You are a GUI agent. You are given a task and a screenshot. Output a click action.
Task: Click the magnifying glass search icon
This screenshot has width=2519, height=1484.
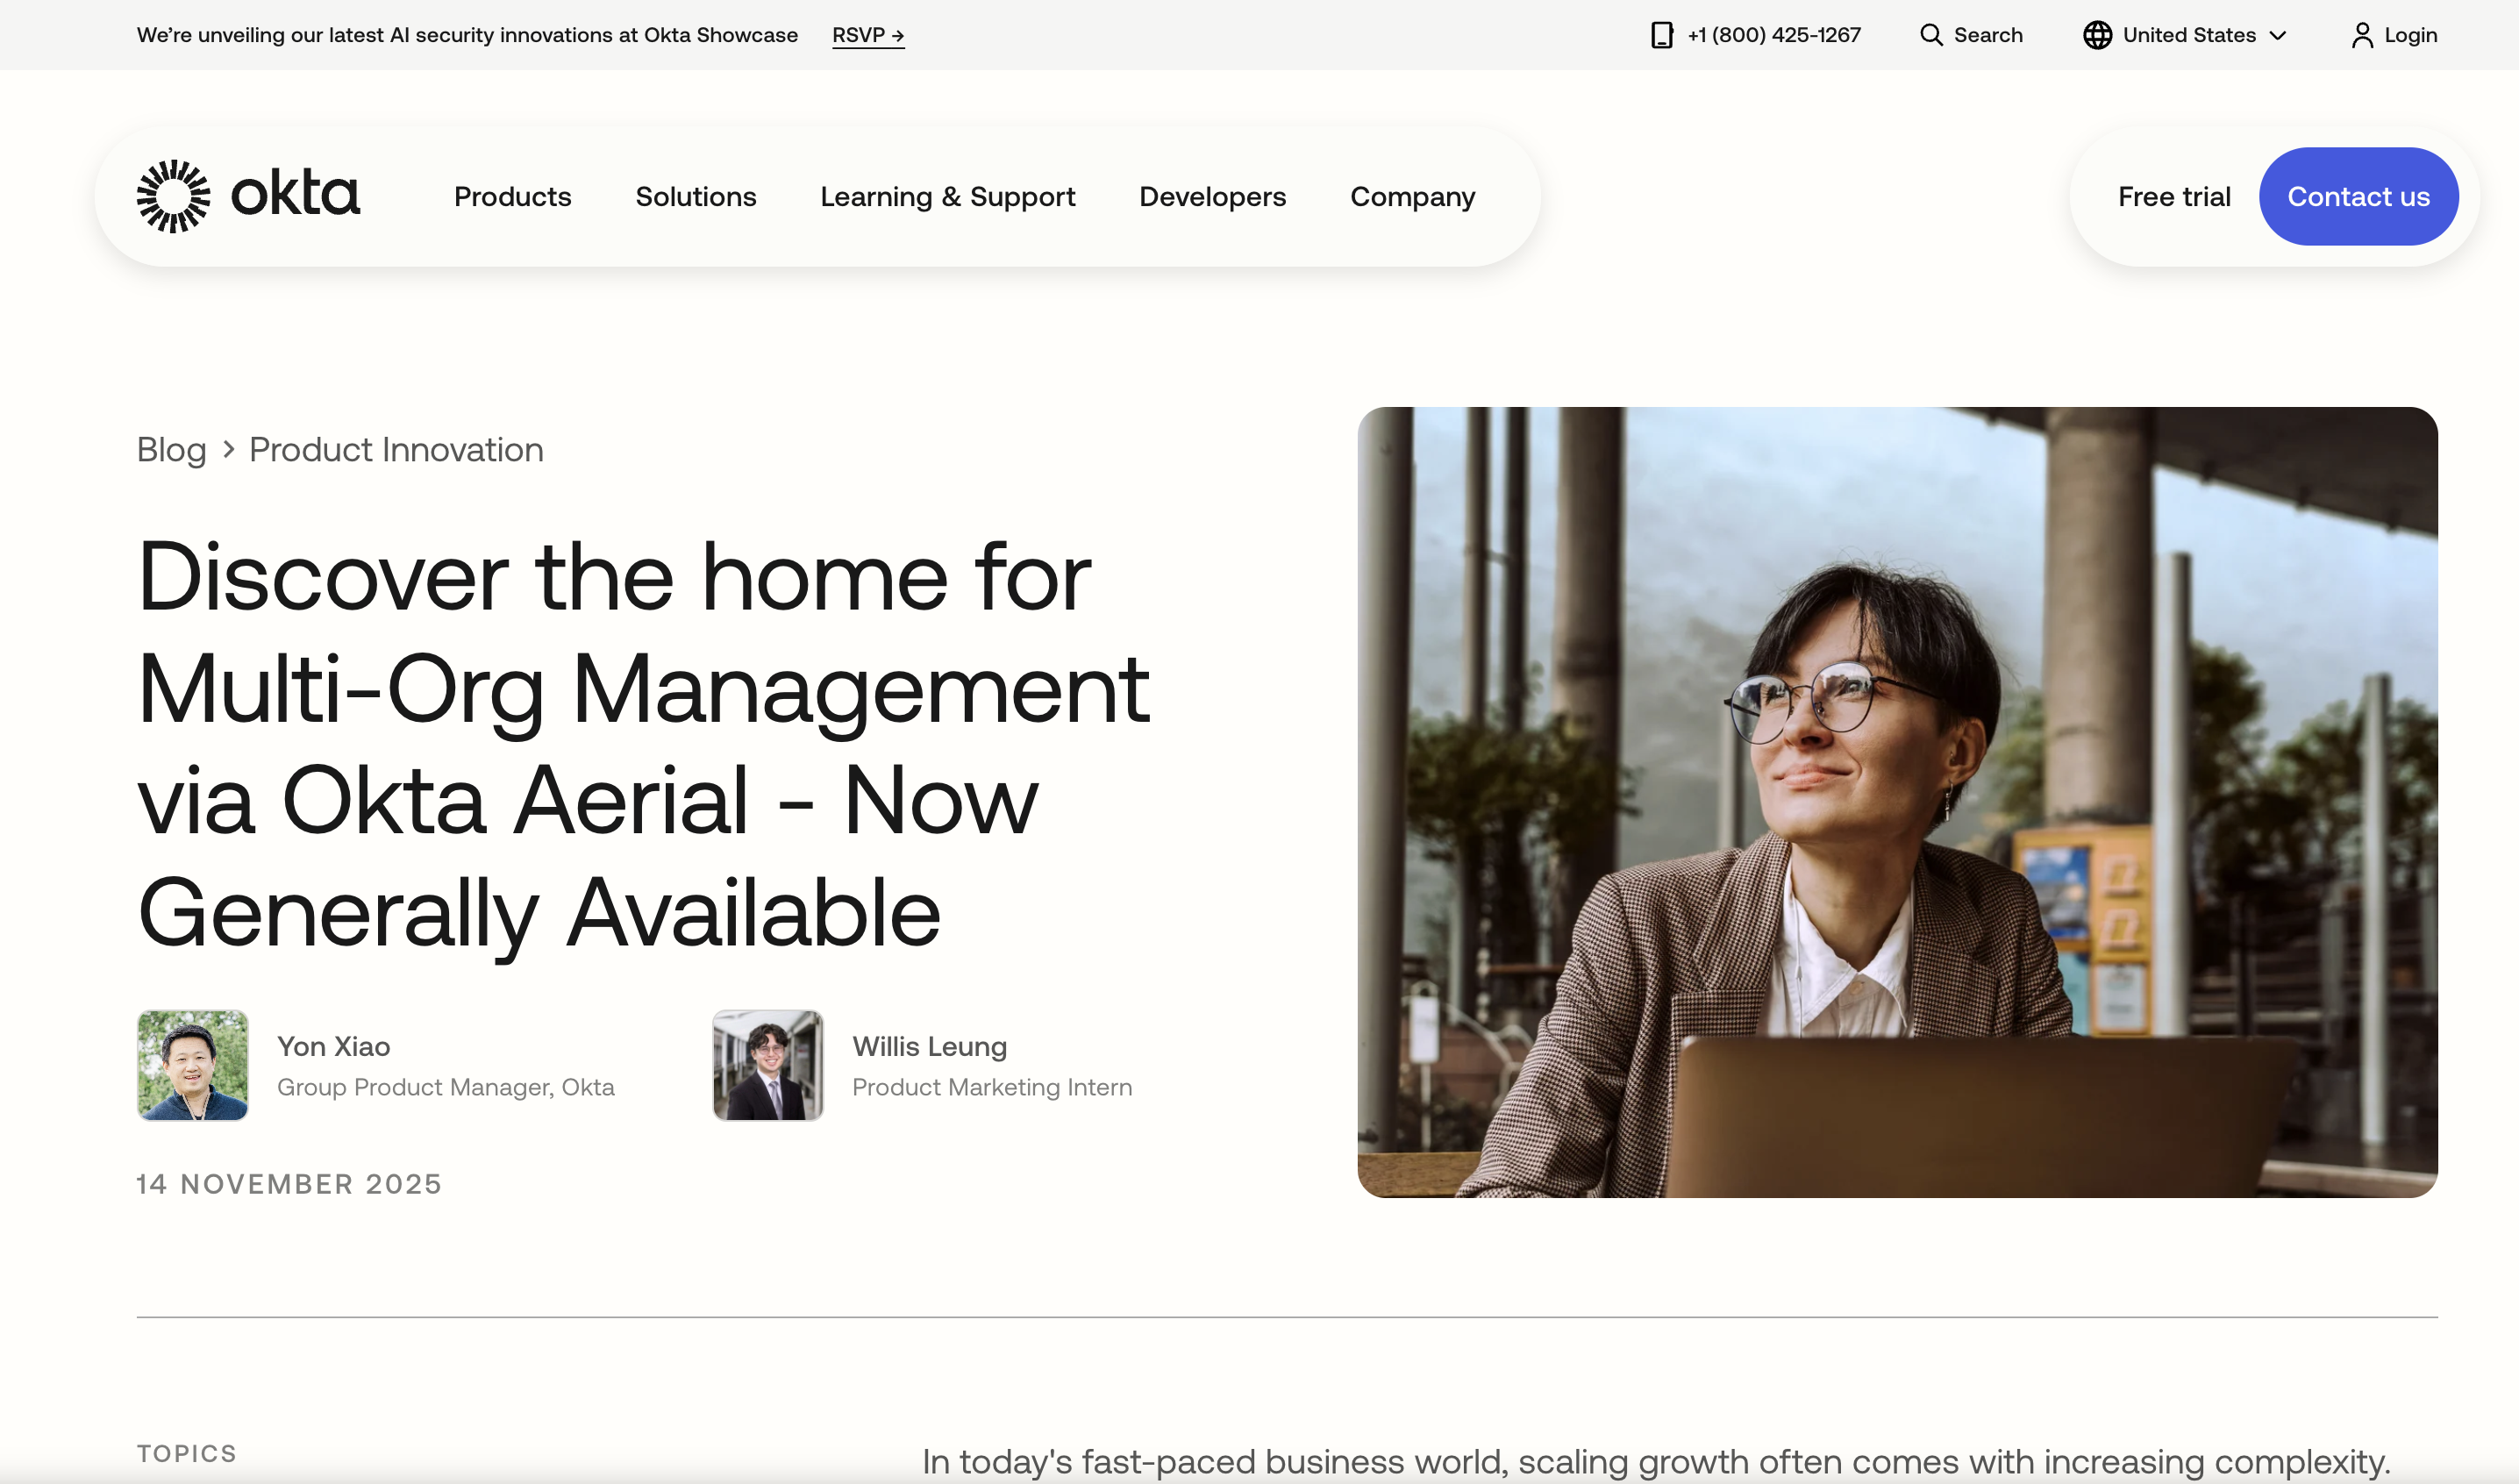(x=1931, y=35)
